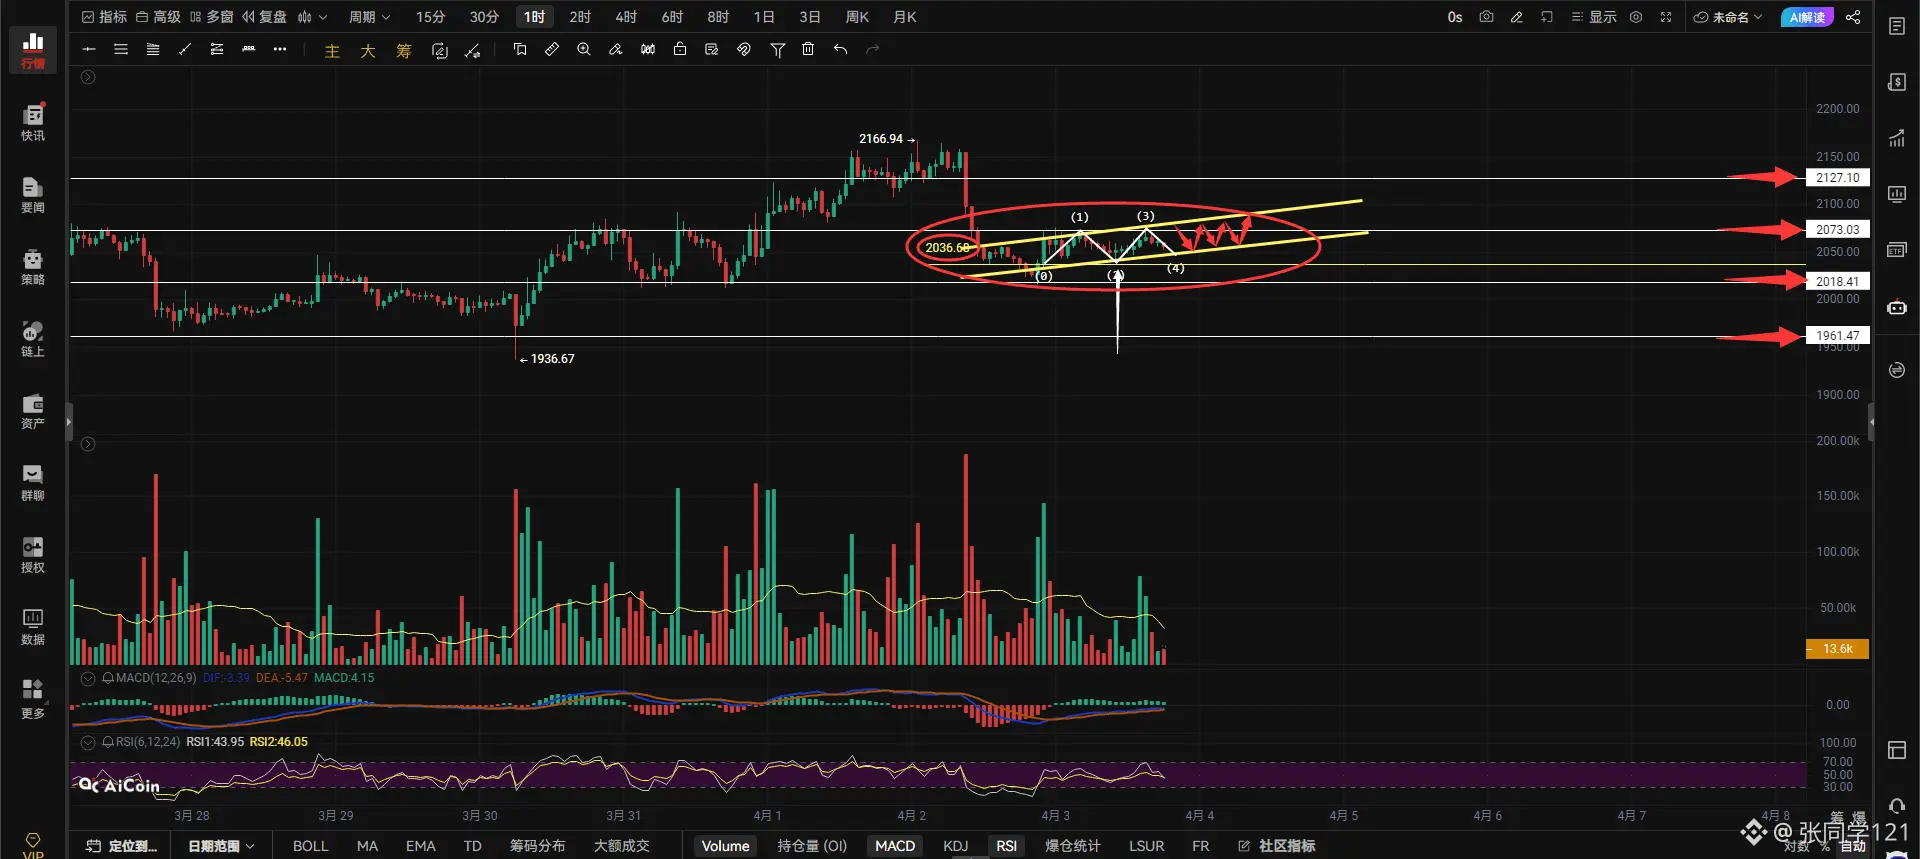Open the 多窗 multi-window button
This screenshot has height=859, width=1920.
click(211, 17)
